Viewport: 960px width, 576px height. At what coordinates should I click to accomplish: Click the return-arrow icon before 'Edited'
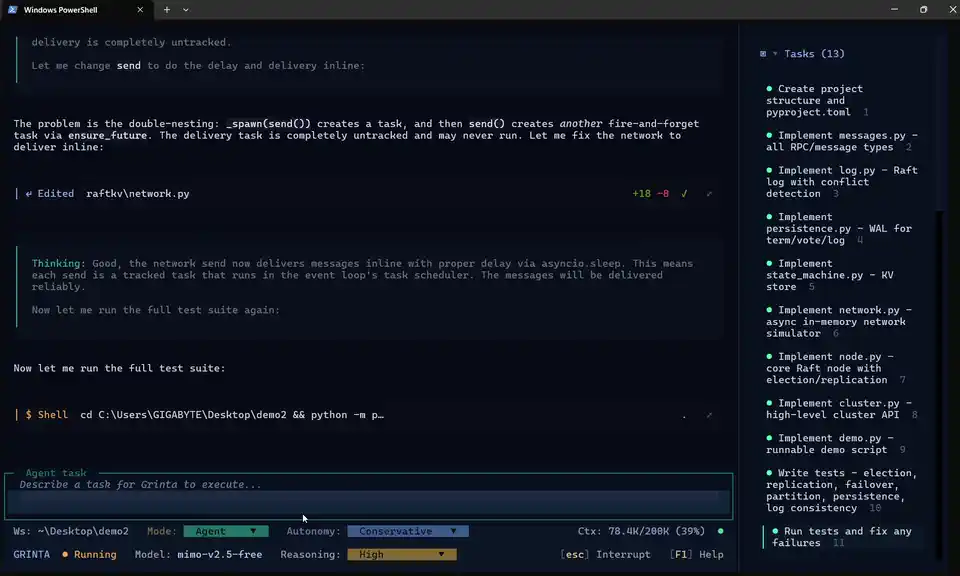tap(28, 194)
